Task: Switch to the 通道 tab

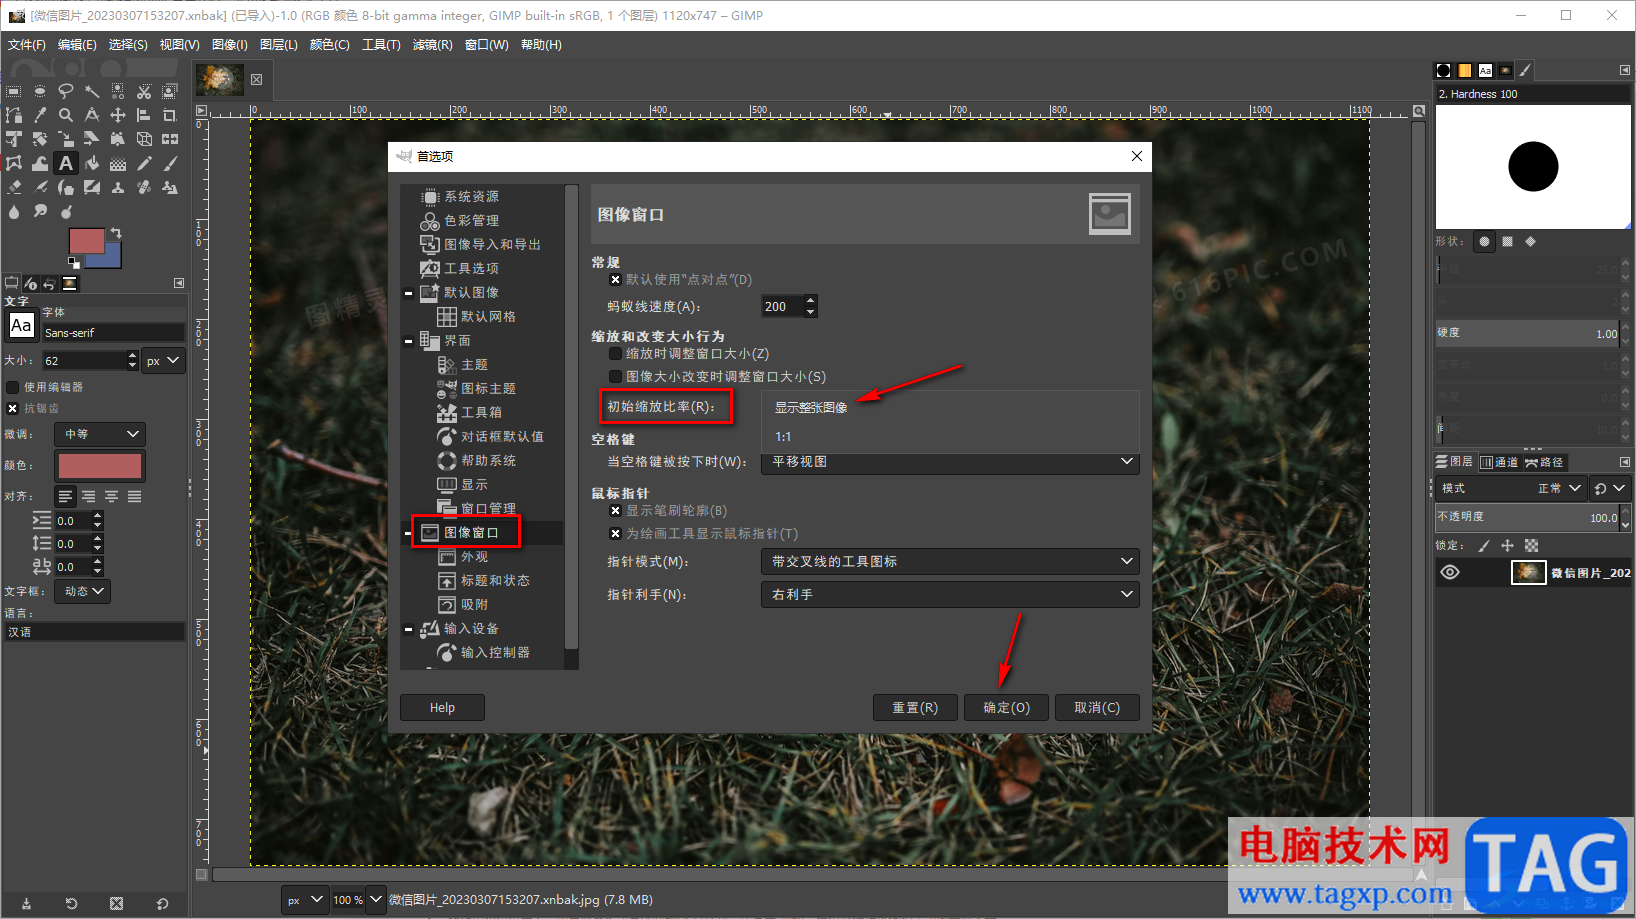Action: coord(1499,462)
